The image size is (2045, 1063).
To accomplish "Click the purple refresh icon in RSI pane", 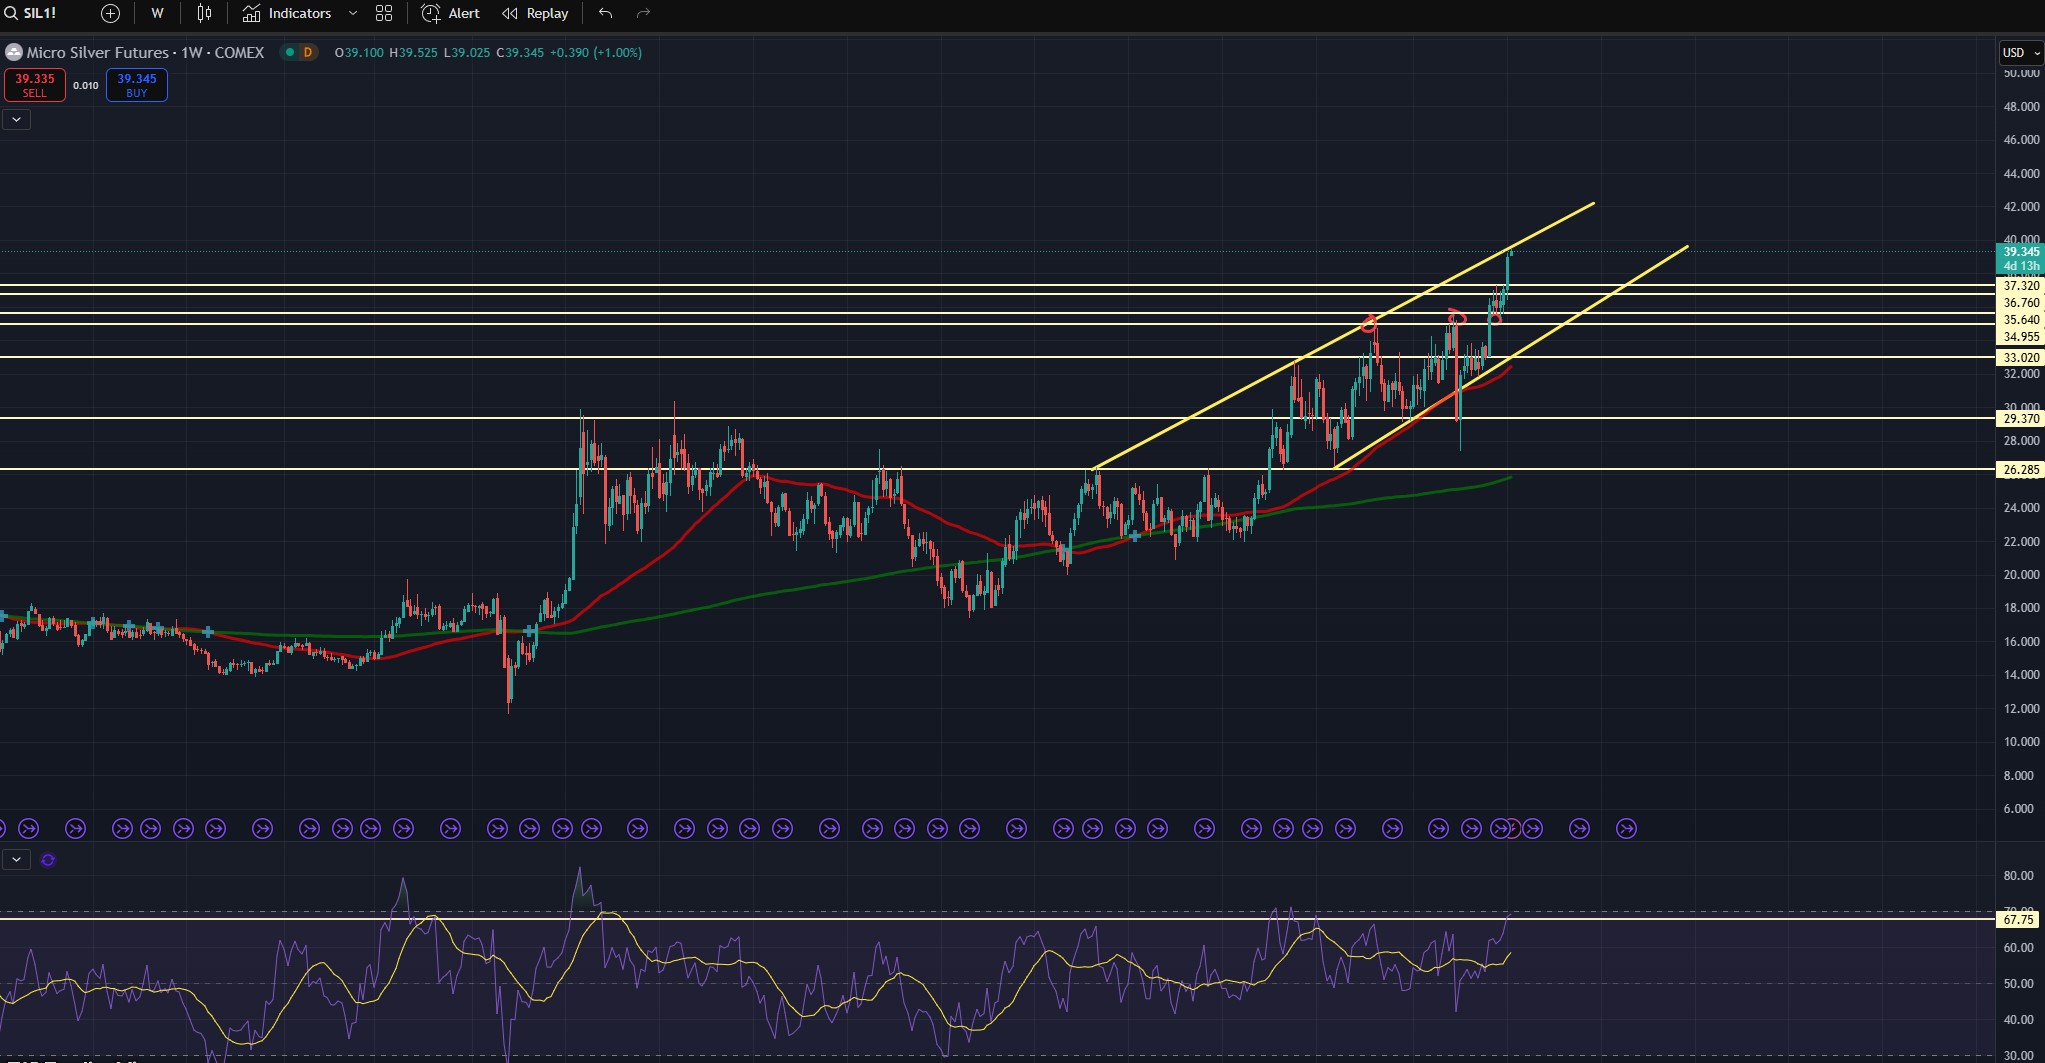I will coord(48,859).
